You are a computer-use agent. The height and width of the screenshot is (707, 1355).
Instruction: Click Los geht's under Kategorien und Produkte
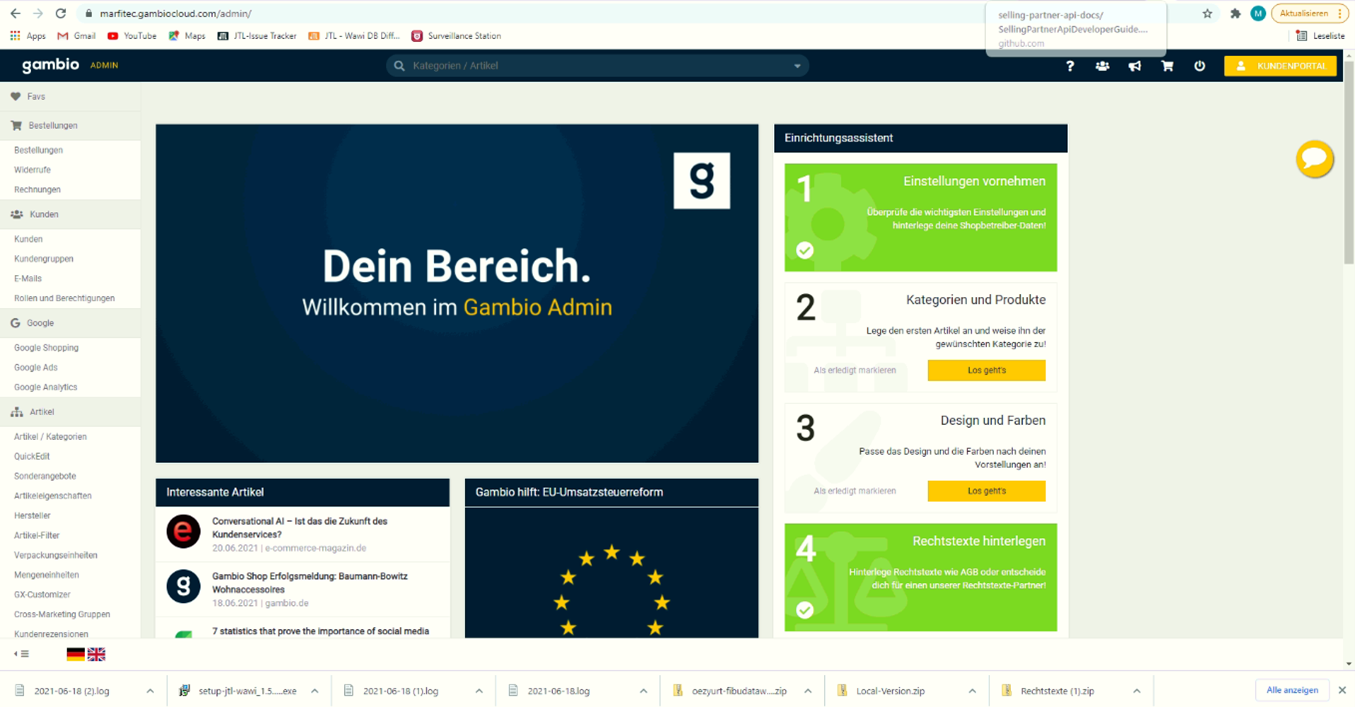point(986,370)
